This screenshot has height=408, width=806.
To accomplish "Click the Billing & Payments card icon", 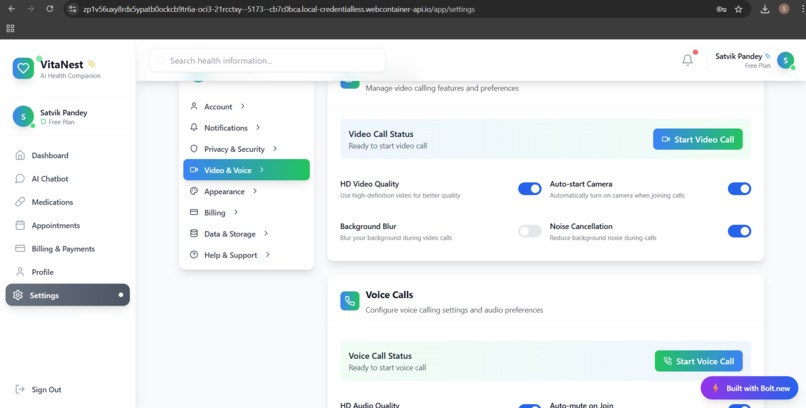I will (20, 249).
